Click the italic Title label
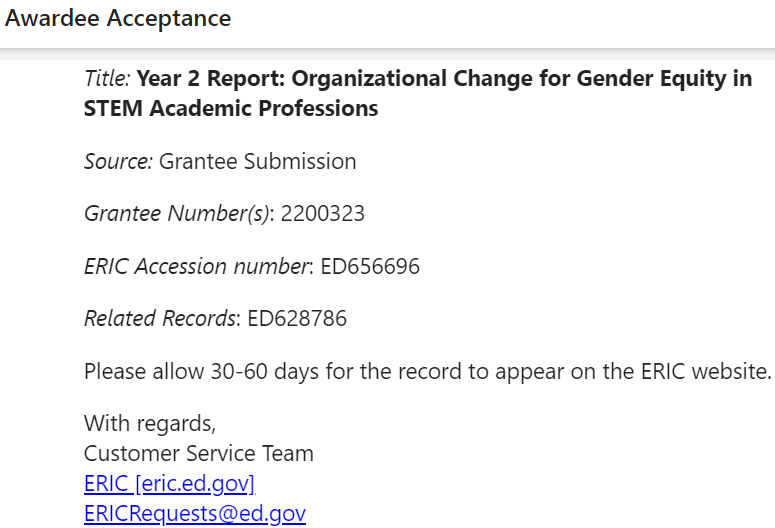This screenshot has width=775, height=528. [x=107, y=78]
